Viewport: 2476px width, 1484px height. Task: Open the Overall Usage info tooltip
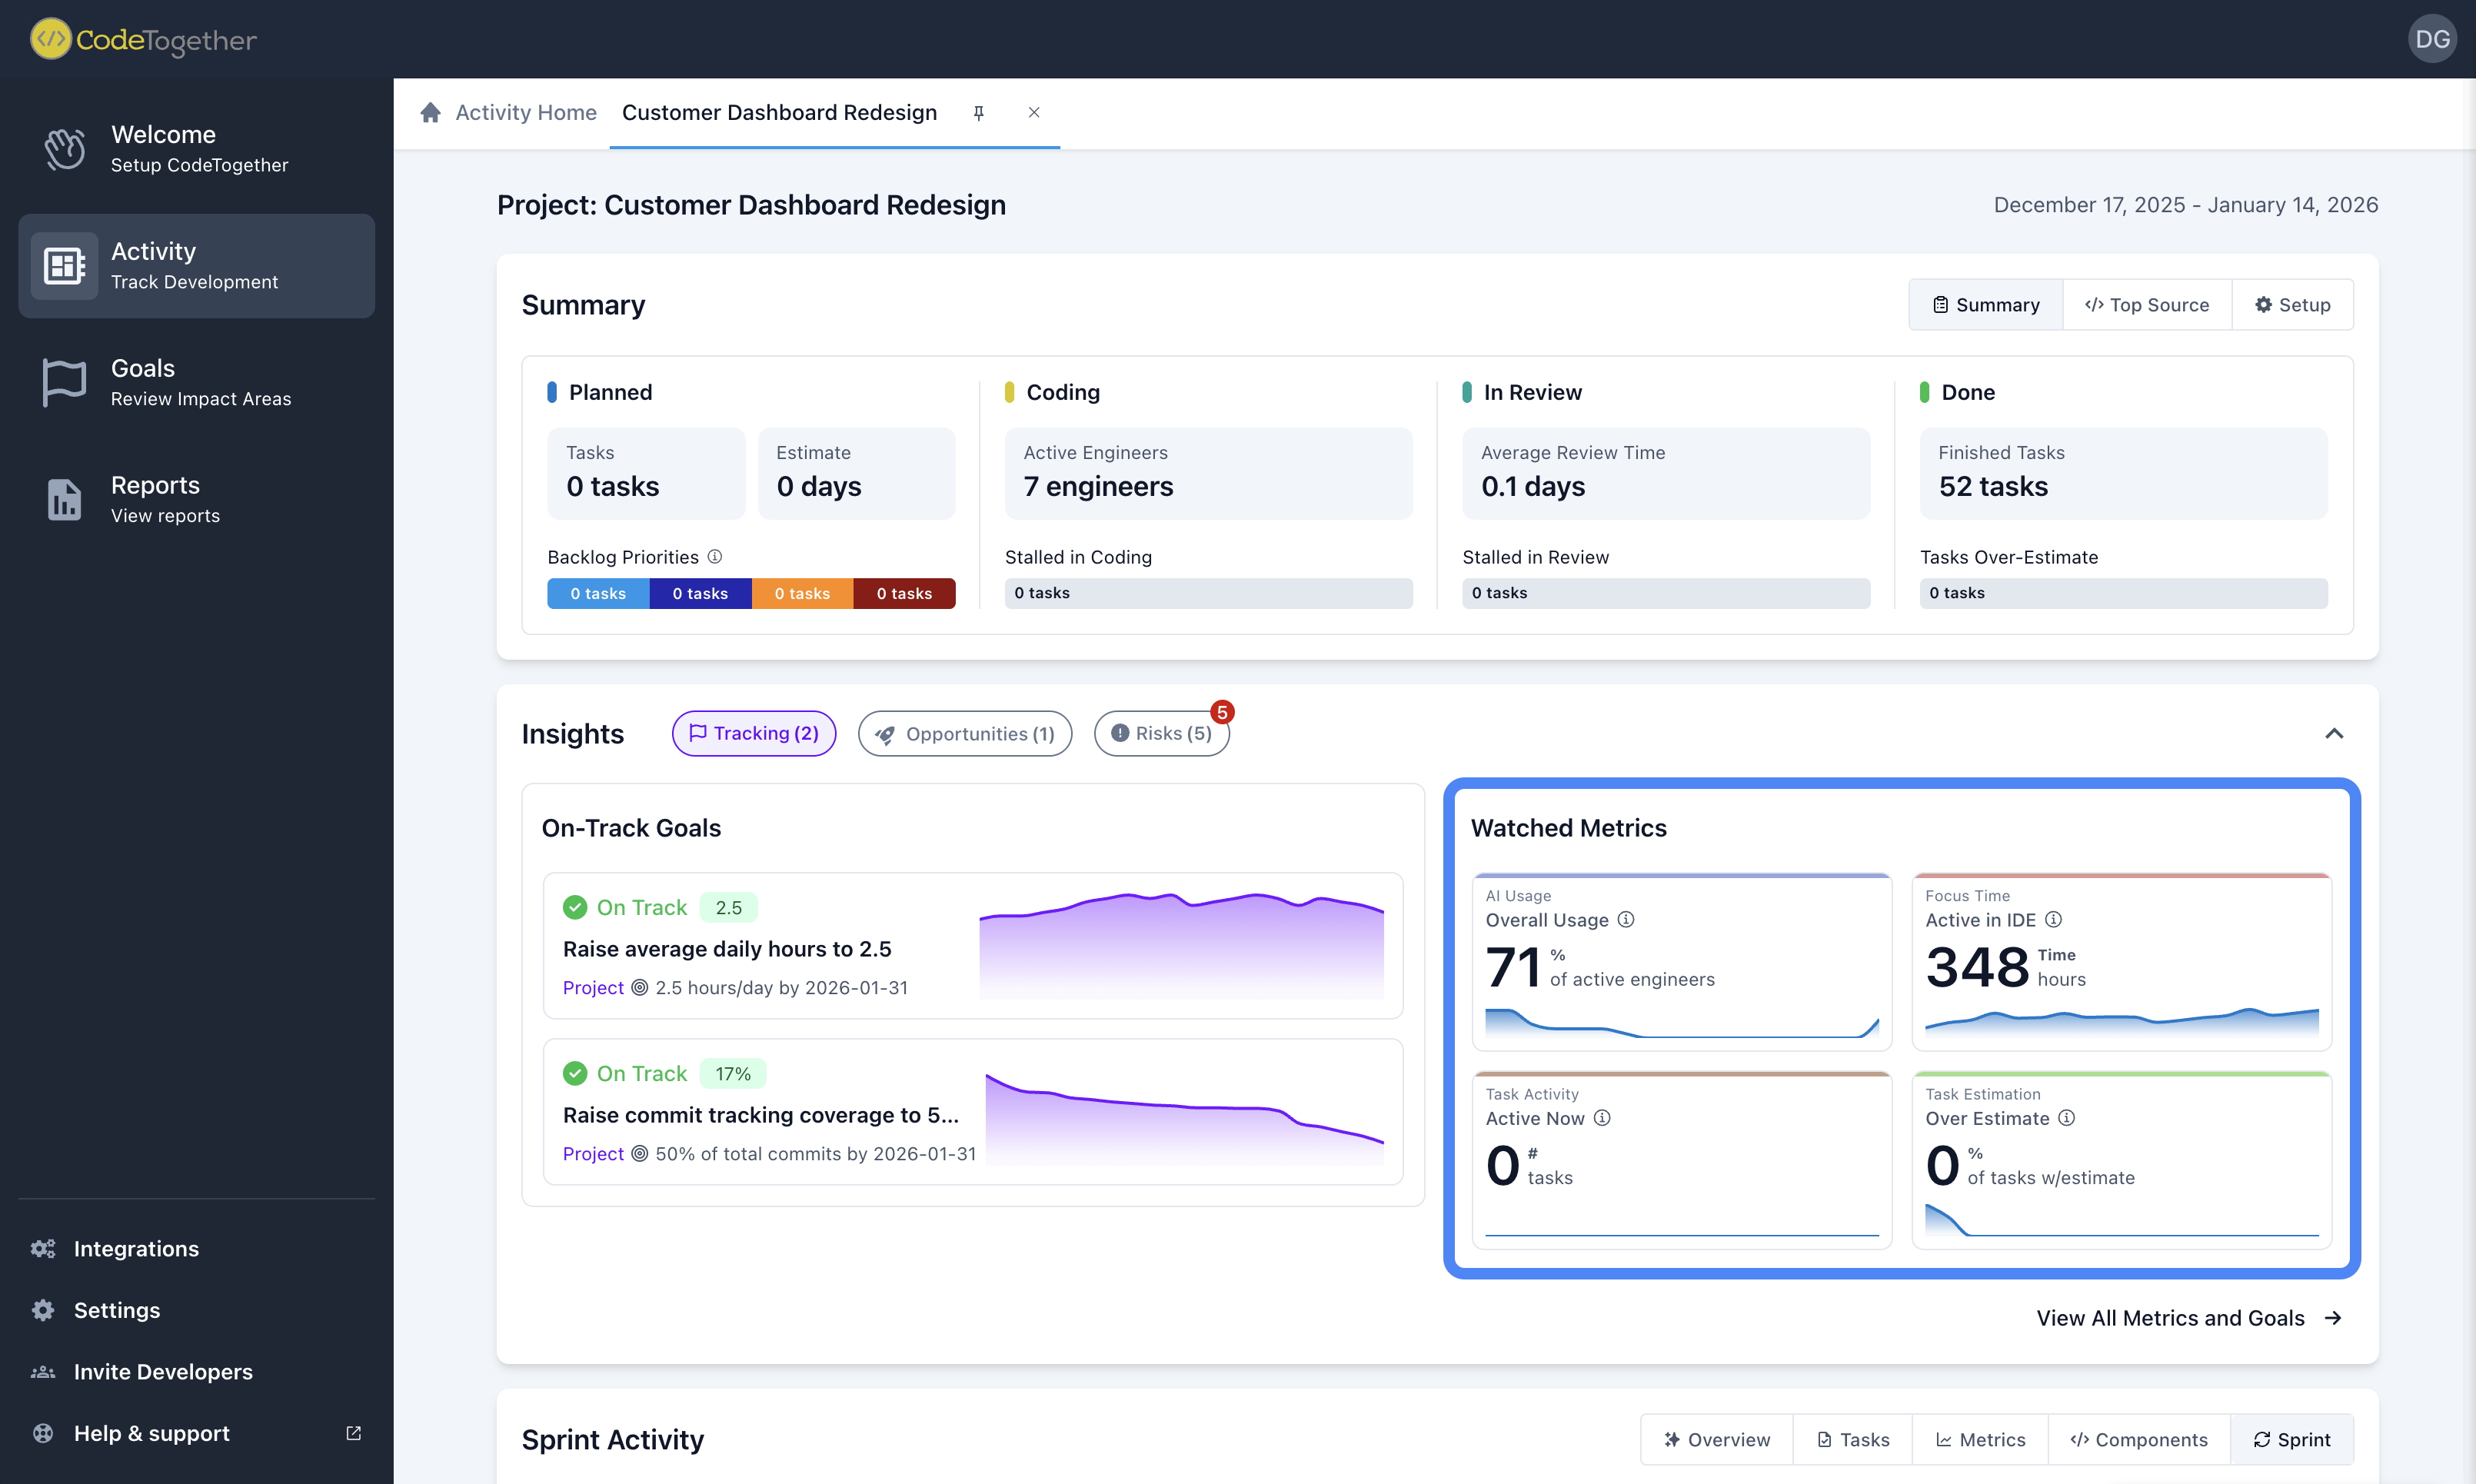coord(1626,920)
